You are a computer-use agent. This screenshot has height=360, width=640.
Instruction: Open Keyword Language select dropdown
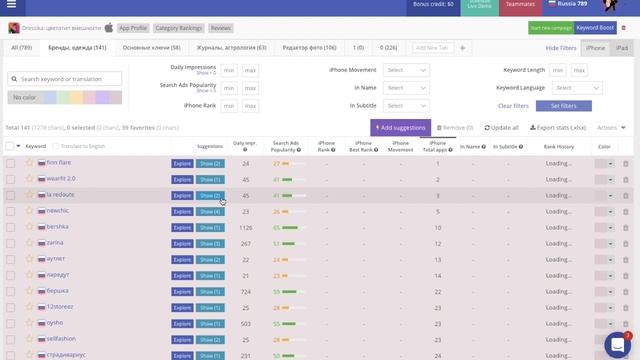tap(577, 88)
